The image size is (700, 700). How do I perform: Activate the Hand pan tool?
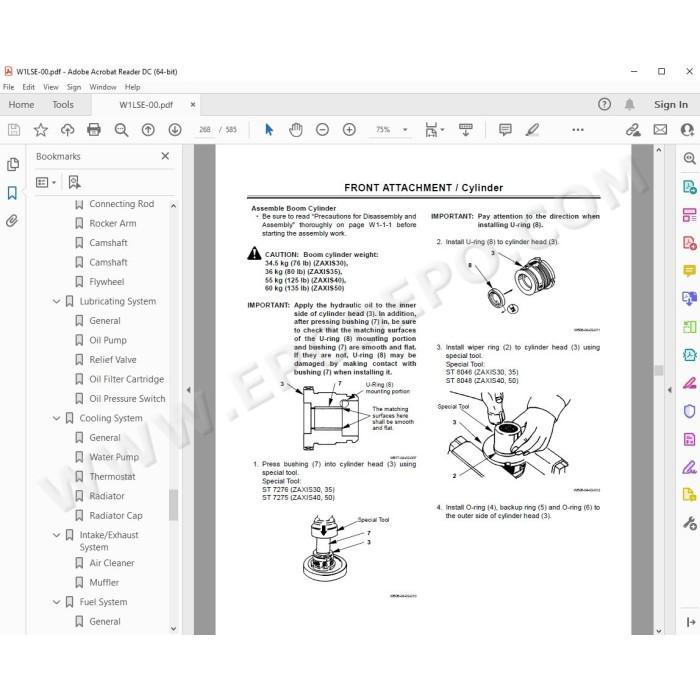coord(296,130)
